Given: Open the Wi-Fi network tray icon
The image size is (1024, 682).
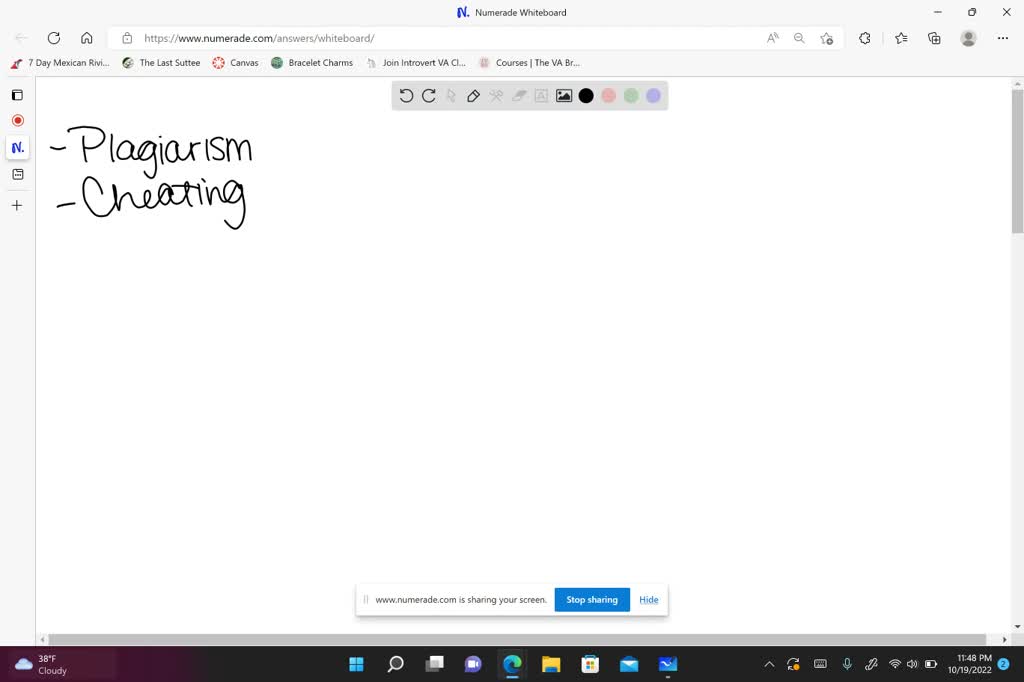Looking at the screenshot, I should pyautogui.click(x=895, y=664).
